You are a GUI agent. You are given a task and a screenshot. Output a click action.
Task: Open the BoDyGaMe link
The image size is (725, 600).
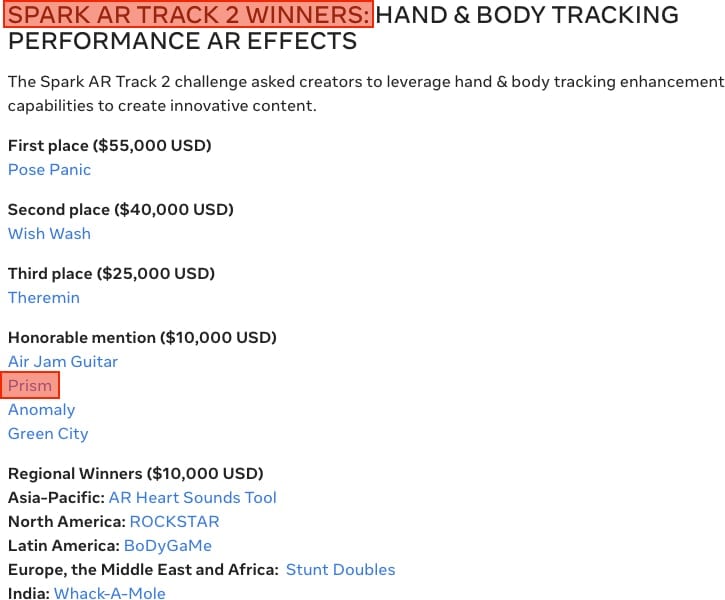pos(167,546)
